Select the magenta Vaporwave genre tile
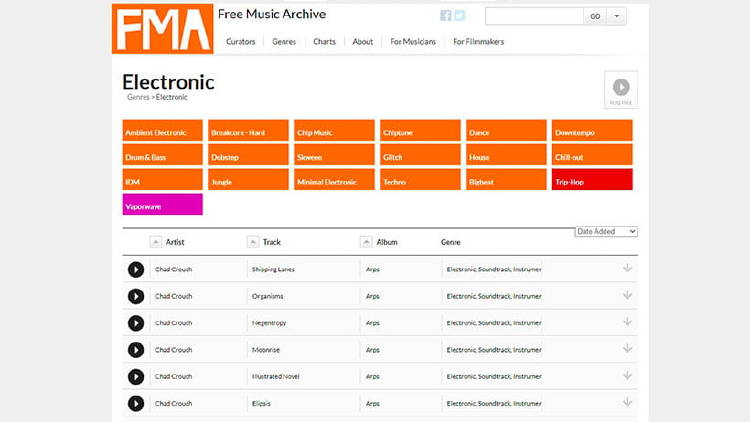 163,204
